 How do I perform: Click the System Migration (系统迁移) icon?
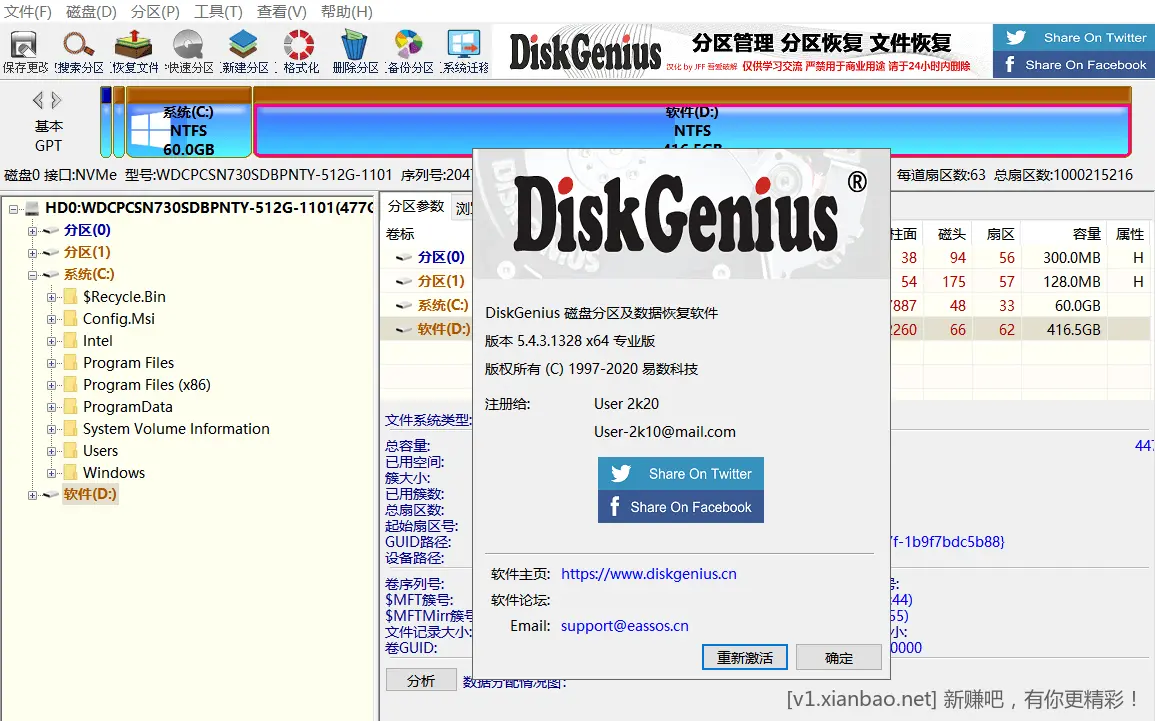pyautogui.click(x=464, y=44)
